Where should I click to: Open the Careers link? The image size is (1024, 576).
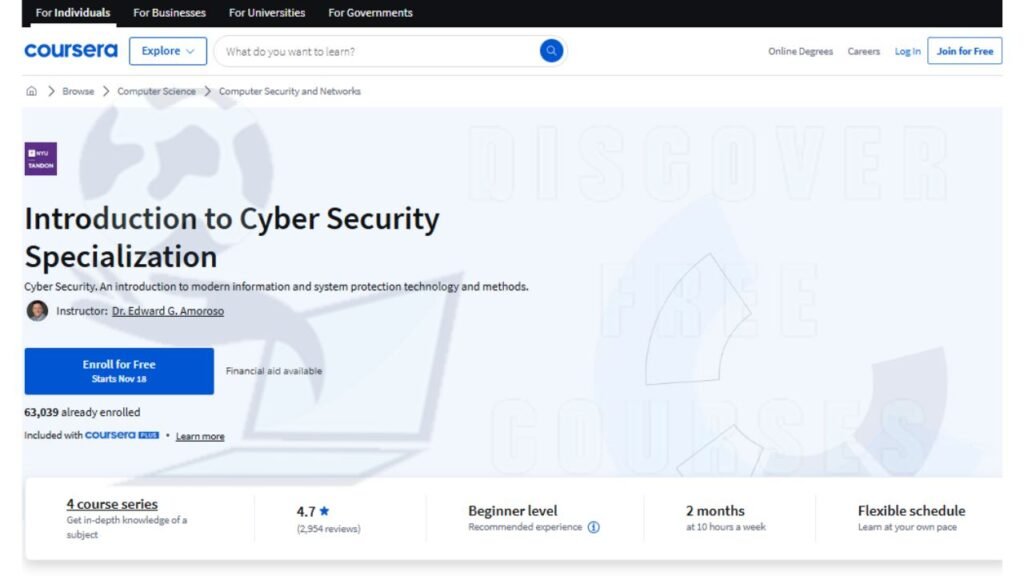pyautogui.click(x=863, y=51)
